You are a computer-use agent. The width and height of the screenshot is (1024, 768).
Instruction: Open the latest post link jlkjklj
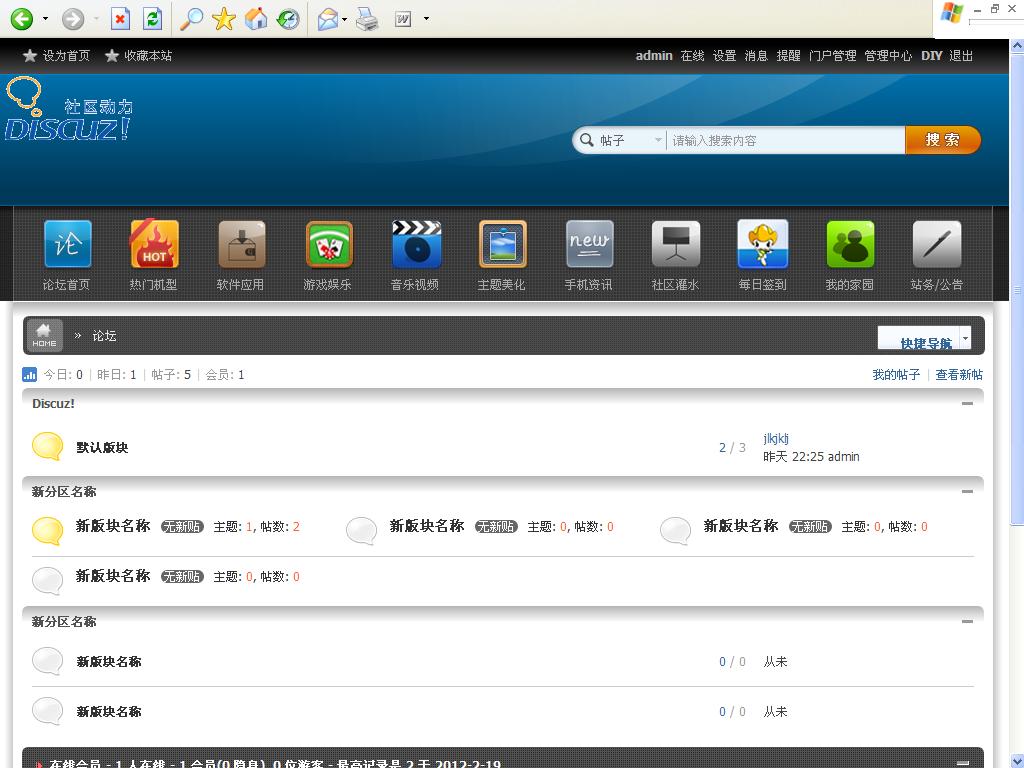click(x=776, y=438)
